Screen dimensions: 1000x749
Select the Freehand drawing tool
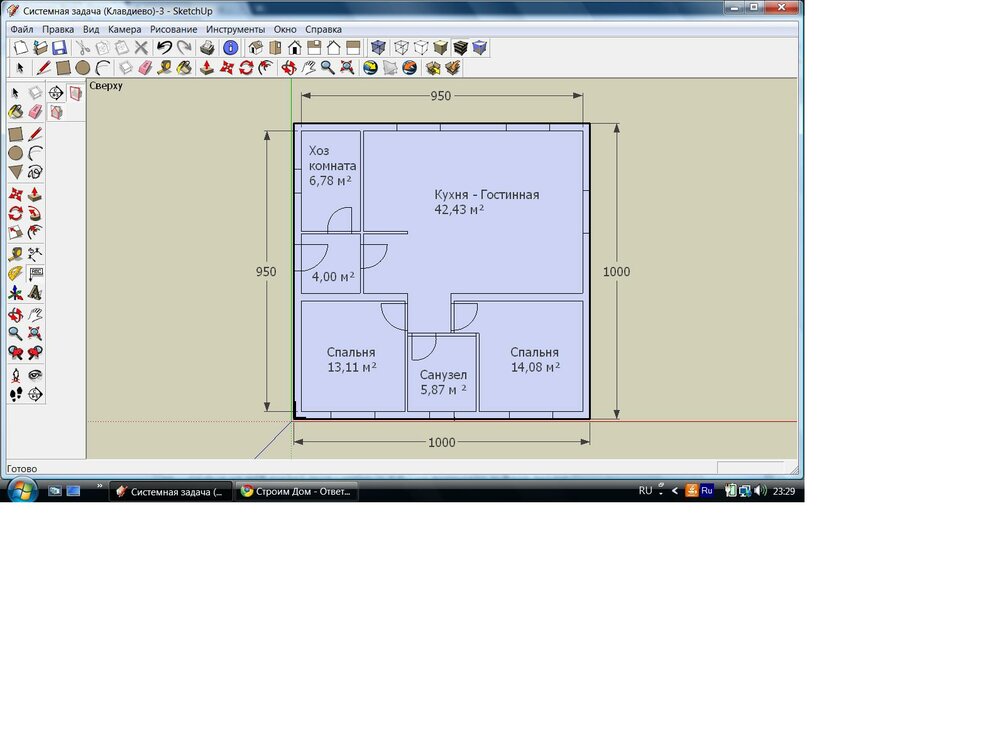(x=35, y=172)
